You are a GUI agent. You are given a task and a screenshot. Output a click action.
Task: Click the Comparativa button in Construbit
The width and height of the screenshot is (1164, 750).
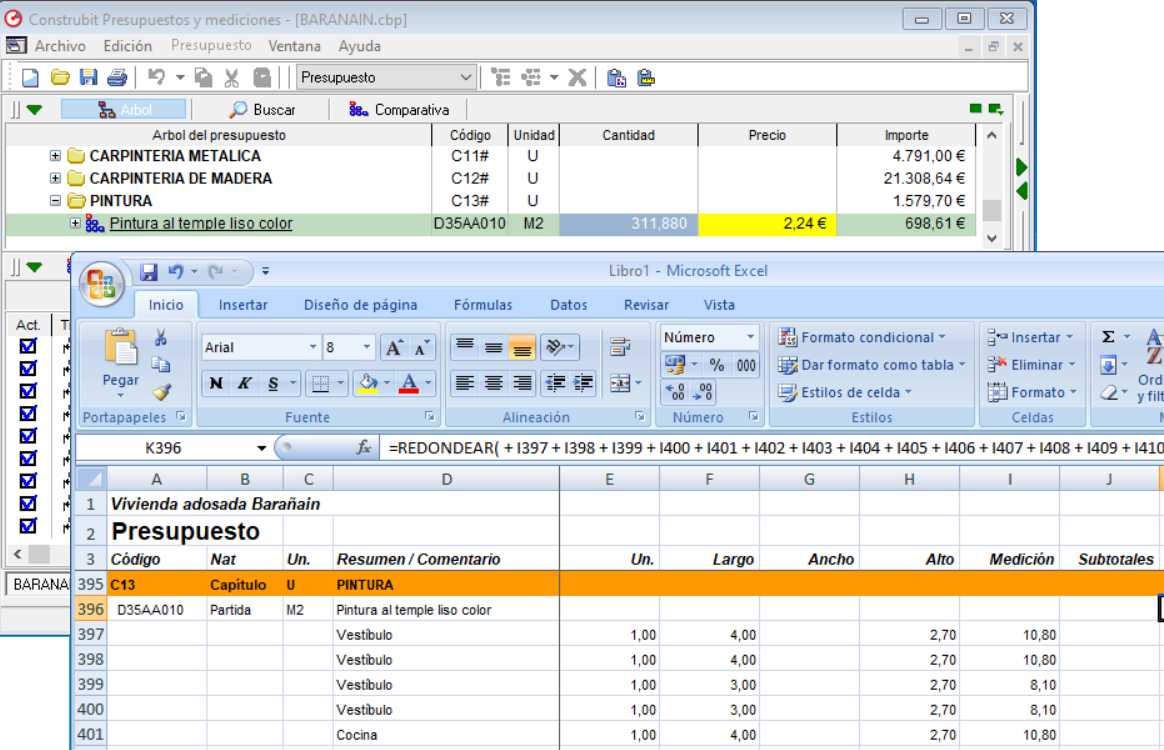(x=399, y=110)
